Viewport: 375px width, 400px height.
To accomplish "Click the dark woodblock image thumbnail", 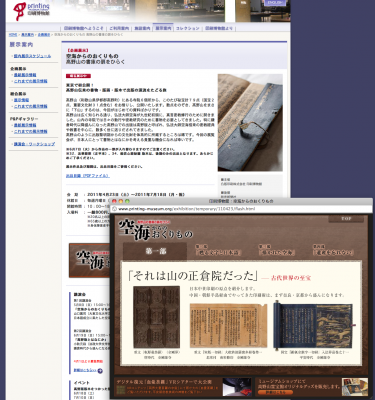I will [x=156, y=317].
